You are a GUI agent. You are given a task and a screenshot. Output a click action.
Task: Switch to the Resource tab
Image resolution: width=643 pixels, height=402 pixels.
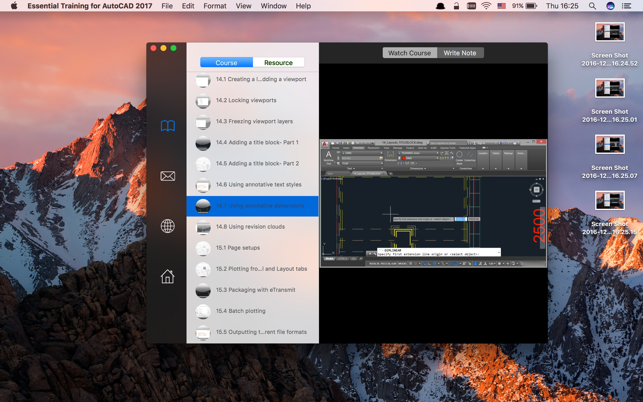point(278,63)
